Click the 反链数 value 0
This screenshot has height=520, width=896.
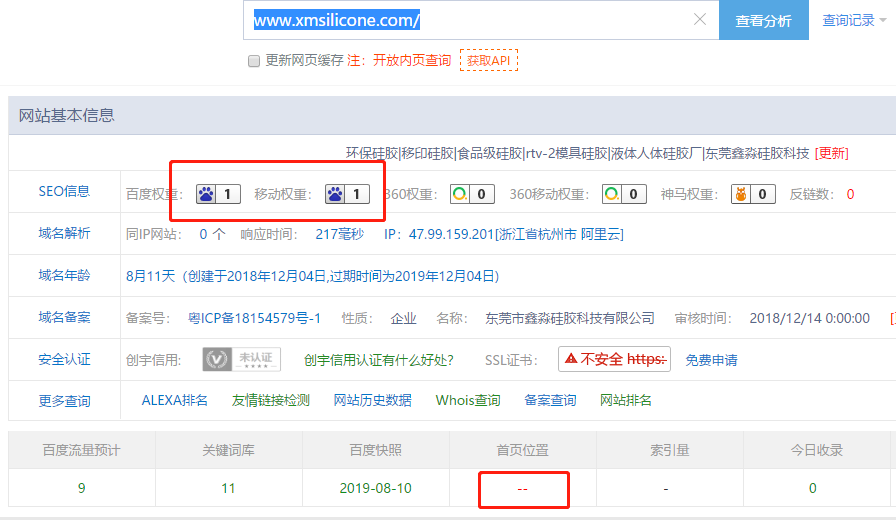pos(850,194)
